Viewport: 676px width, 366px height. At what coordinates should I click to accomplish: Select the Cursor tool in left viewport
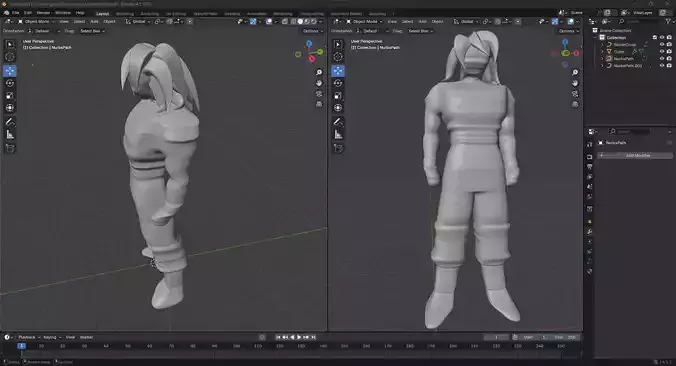point(10,57)
